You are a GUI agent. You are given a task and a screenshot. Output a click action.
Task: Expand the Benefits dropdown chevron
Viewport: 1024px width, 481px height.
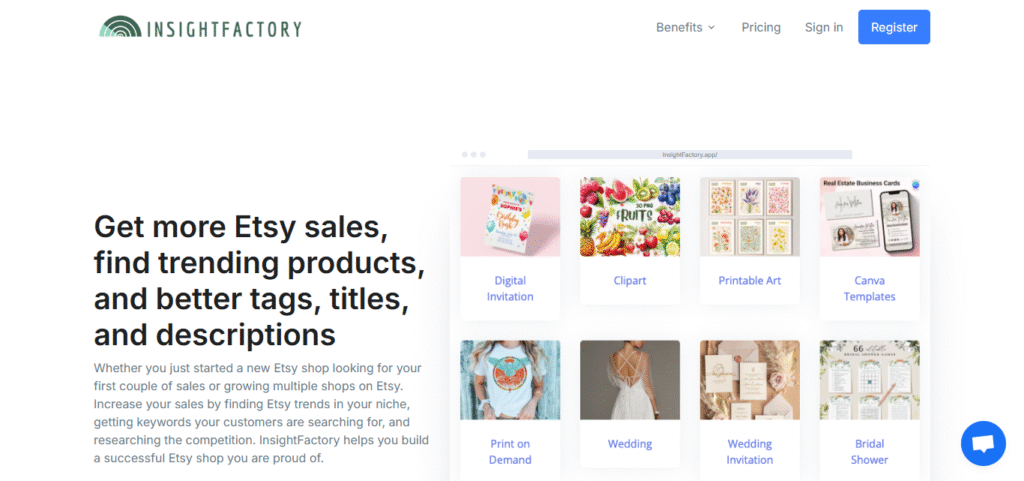pos(712,27)
